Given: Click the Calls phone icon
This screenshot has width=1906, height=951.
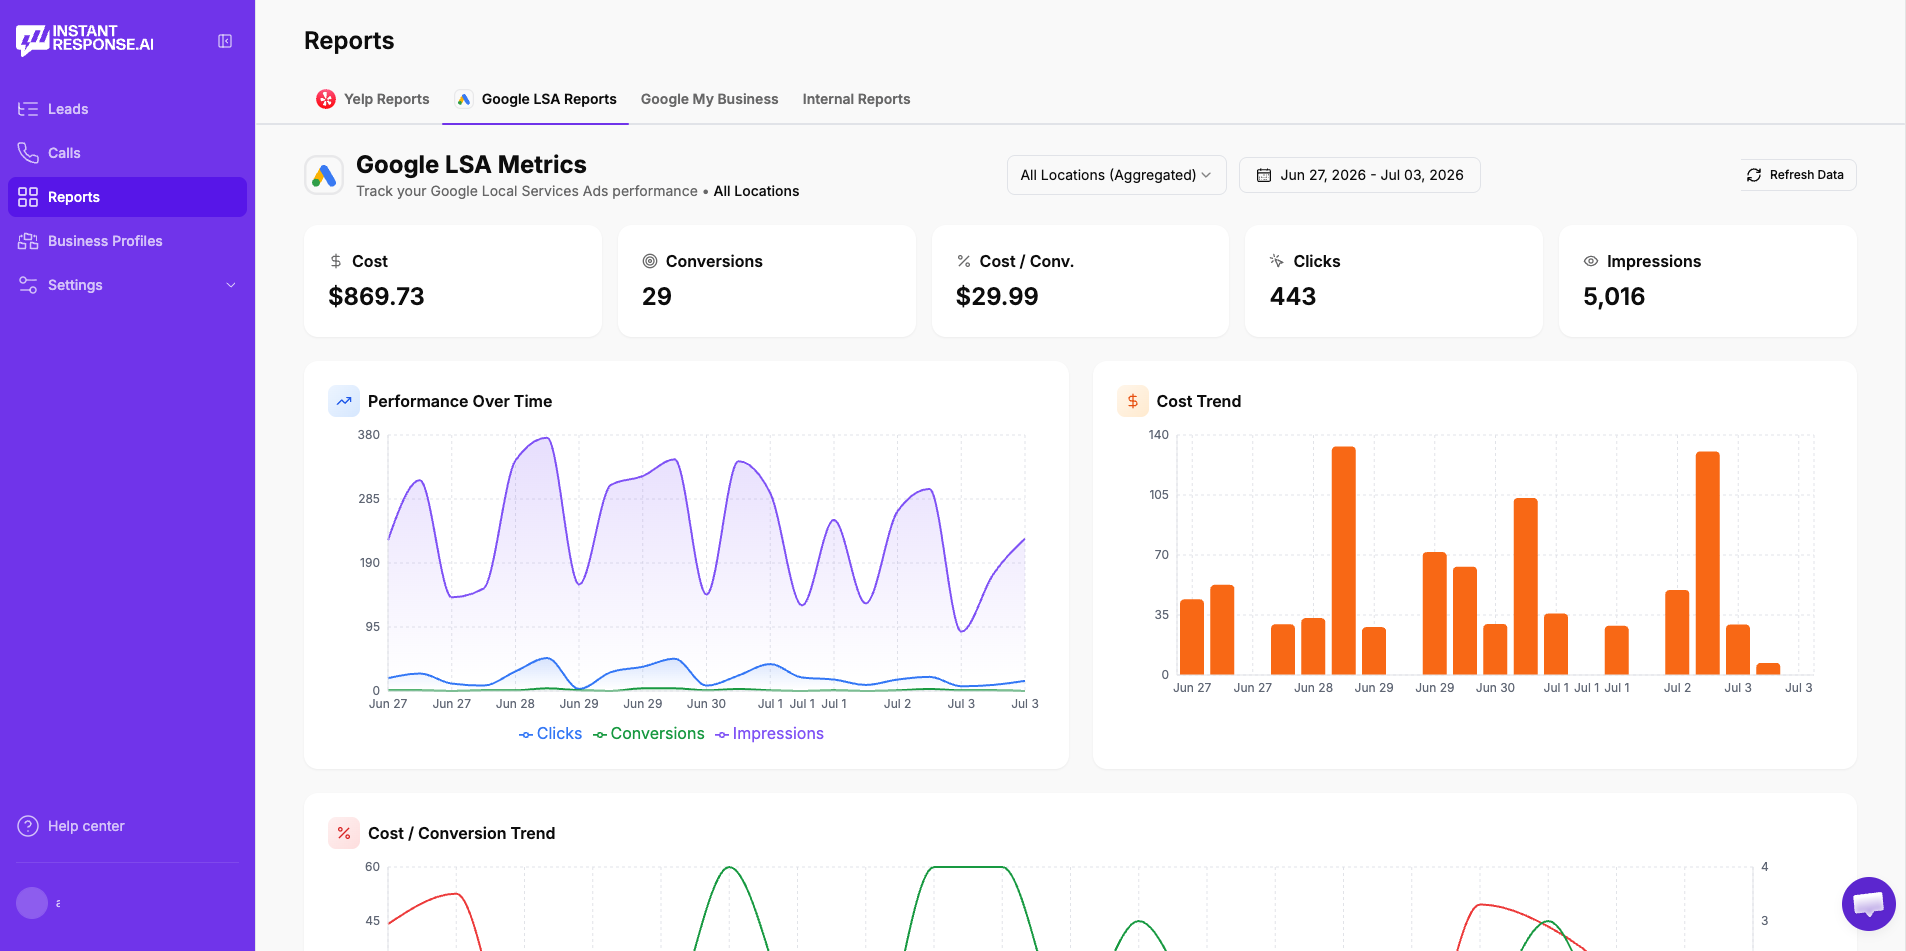Looking at the screenshot, I should click(28, 153).
